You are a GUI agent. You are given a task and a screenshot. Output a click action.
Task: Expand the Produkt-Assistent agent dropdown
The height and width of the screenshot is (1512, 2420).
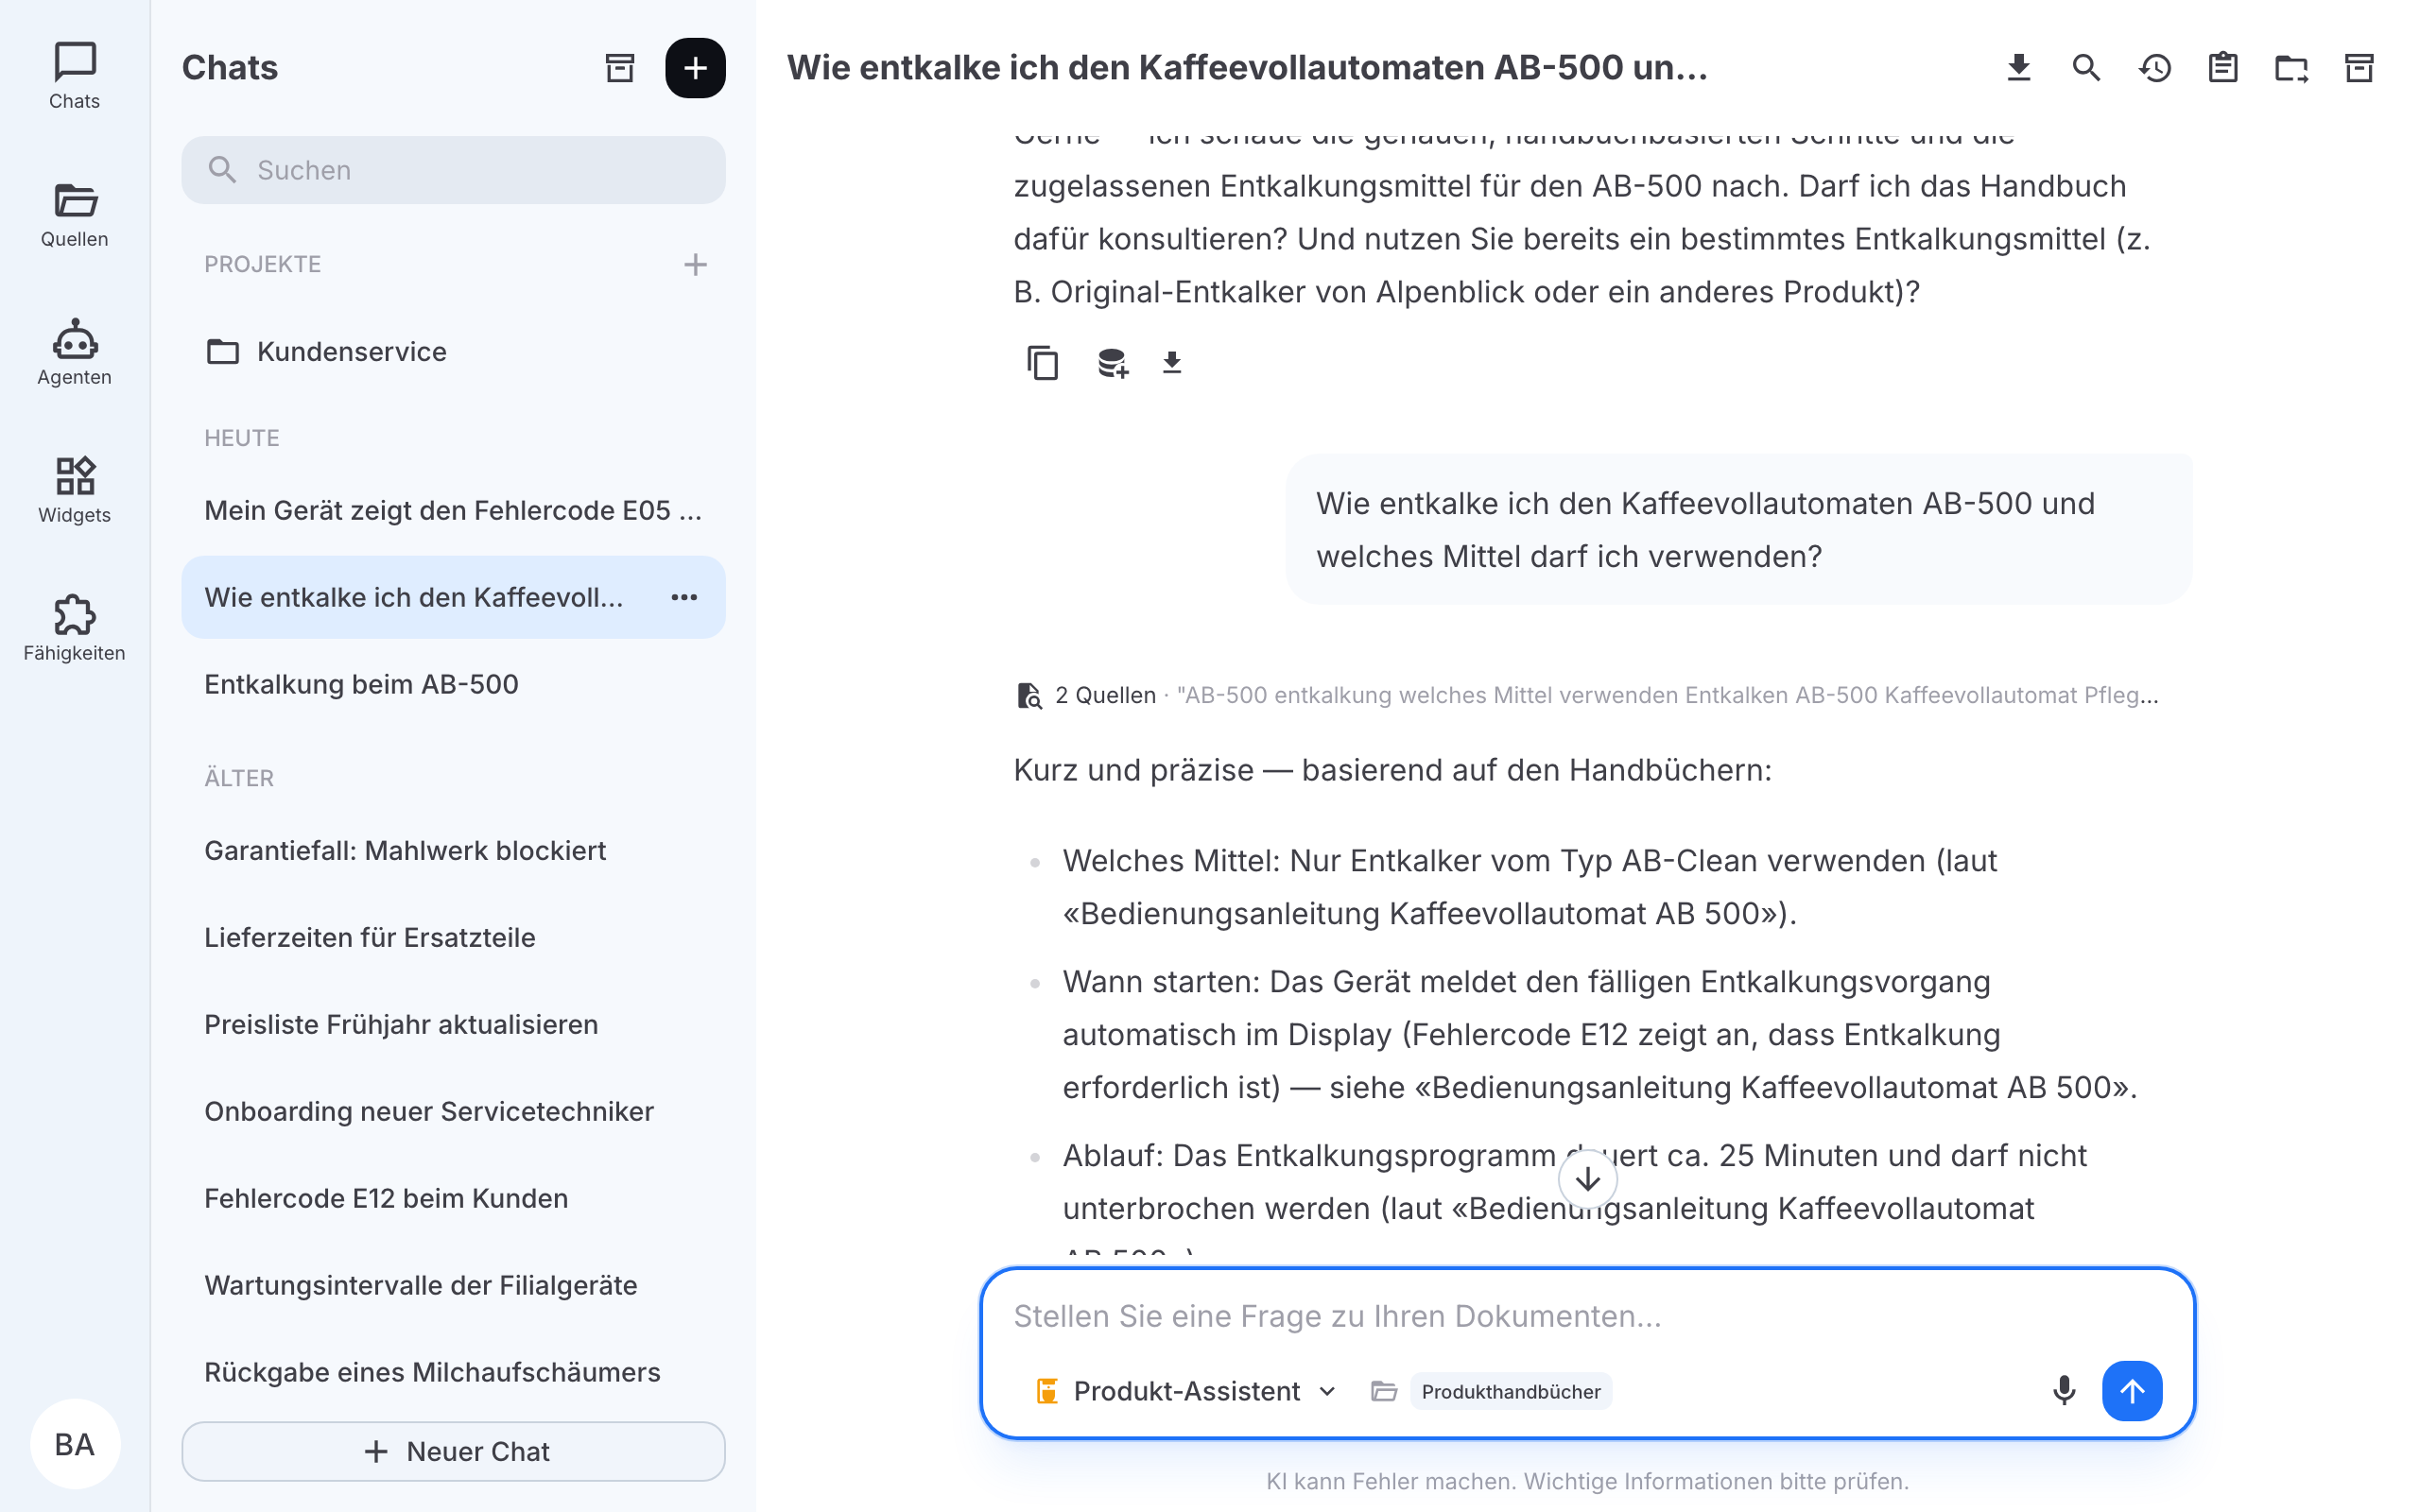[x=1185, y=1391]
